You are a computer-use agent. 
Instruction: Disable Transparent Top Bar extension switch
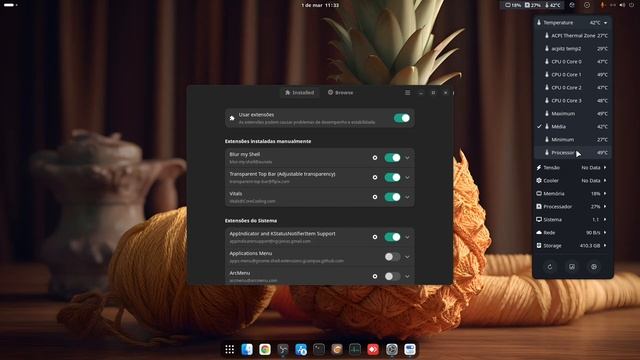pyautogui.click(x=392, y=177)
